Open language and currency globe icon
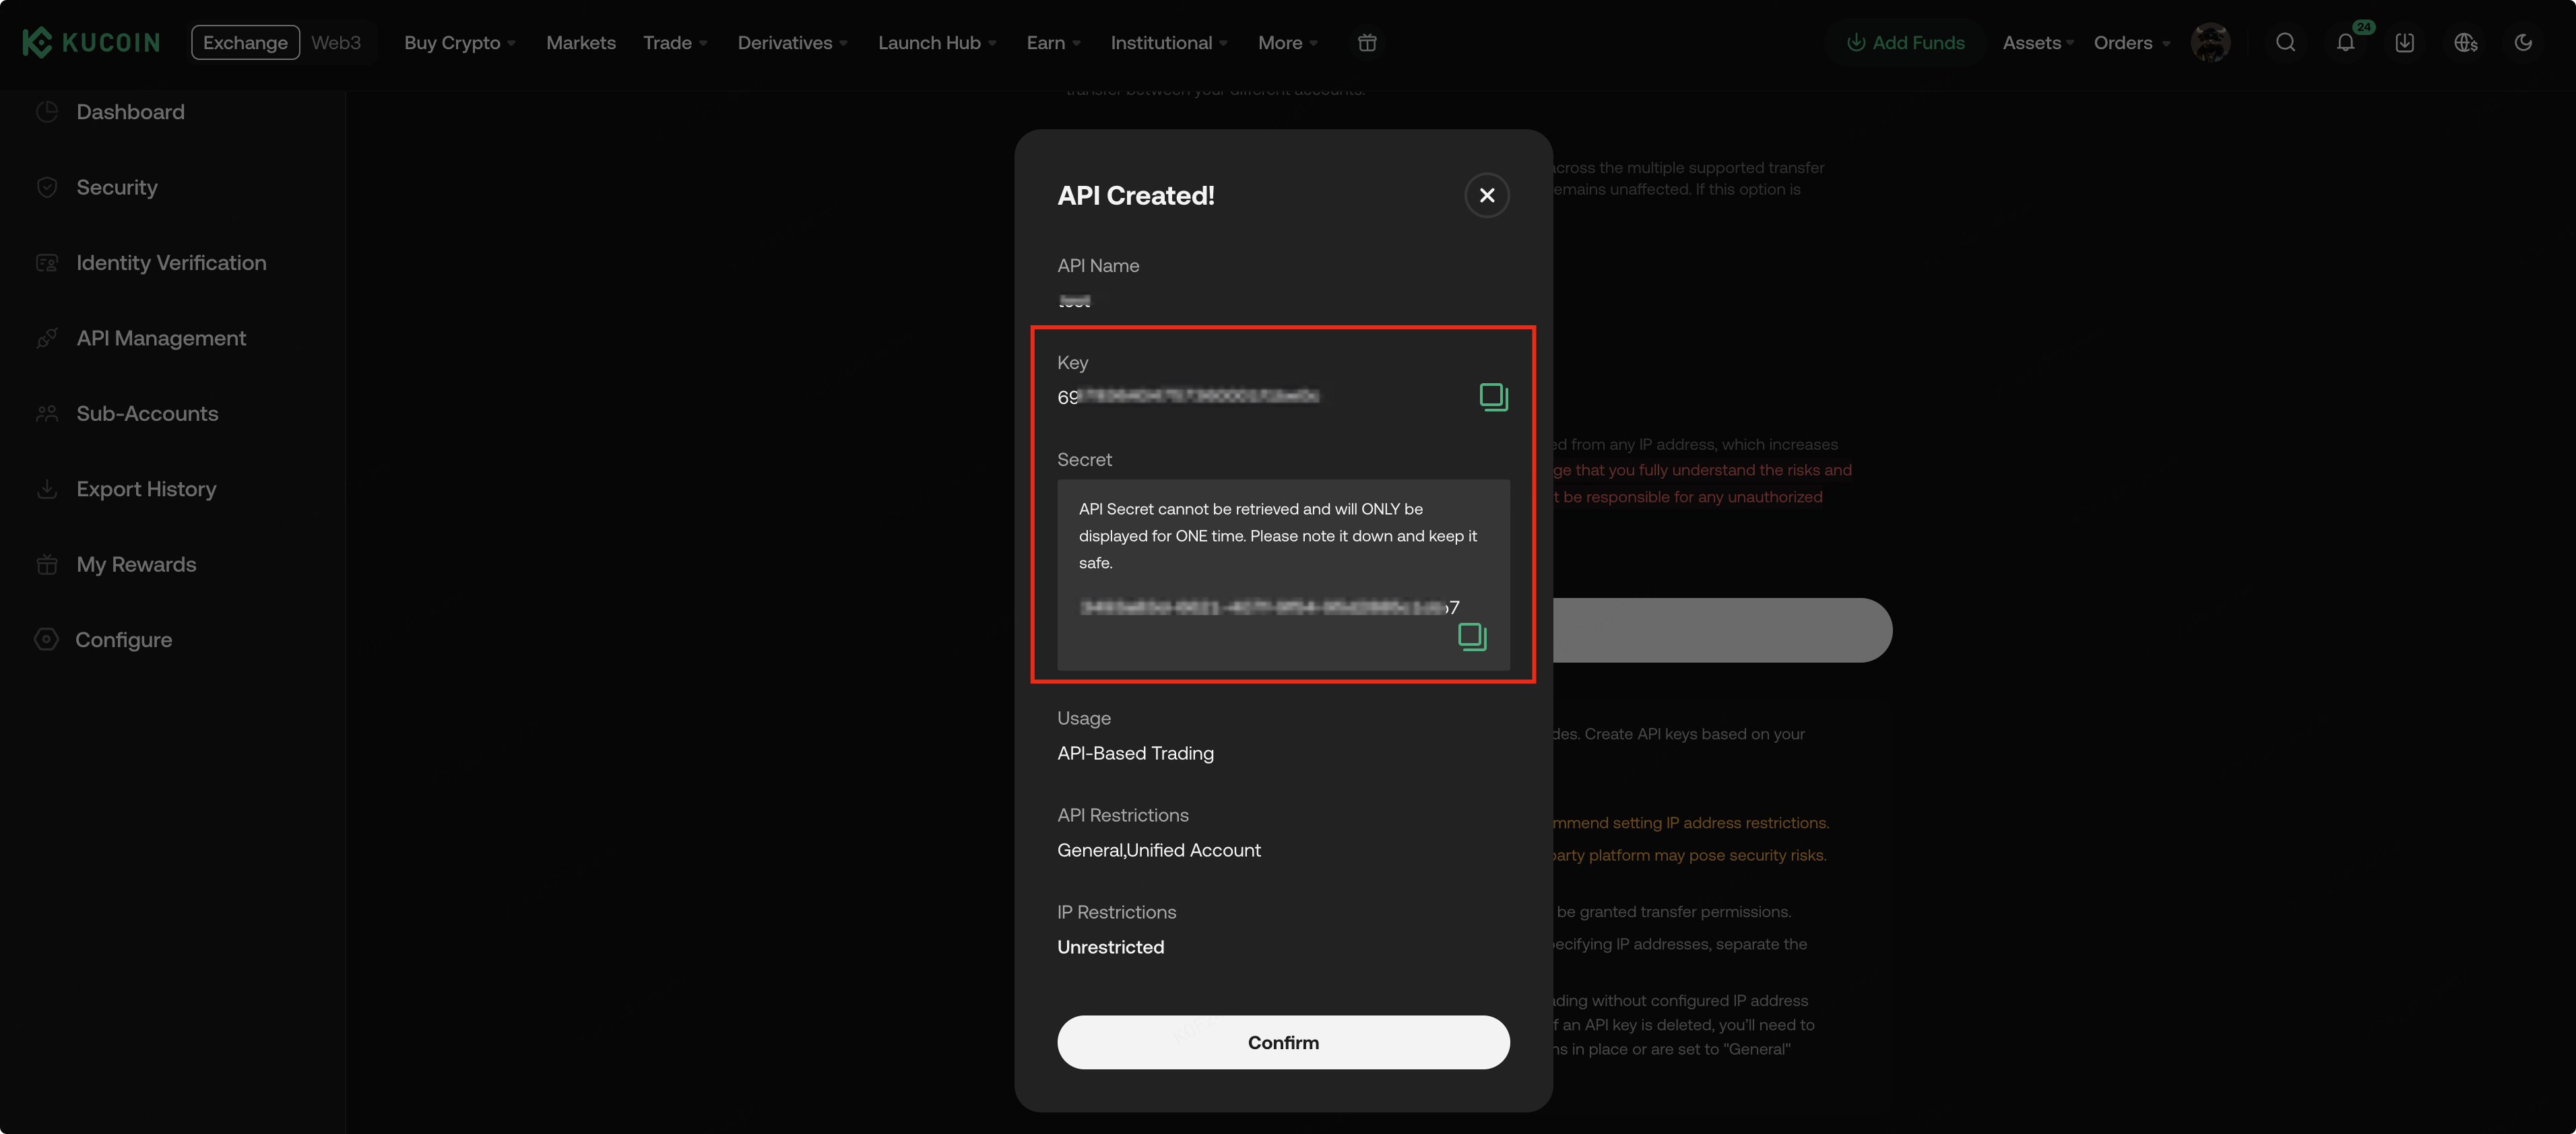Viewport: 2576px width, 1134px height. click(x=2465, y=42)
